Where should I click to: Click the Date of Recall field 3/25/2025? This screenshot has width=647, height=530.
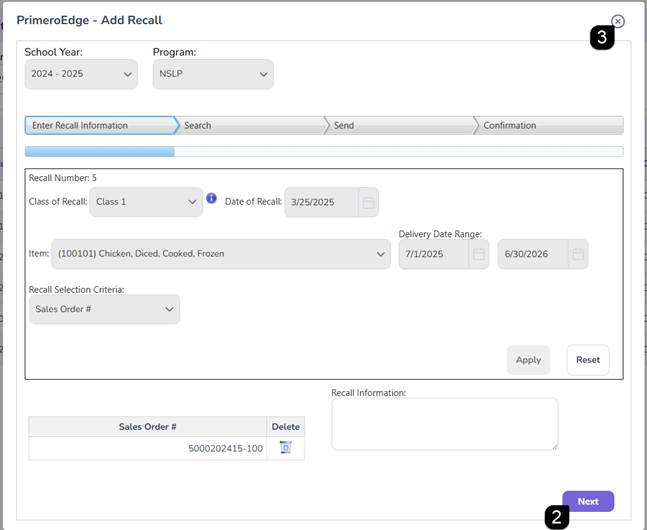(x=321, y=202)
